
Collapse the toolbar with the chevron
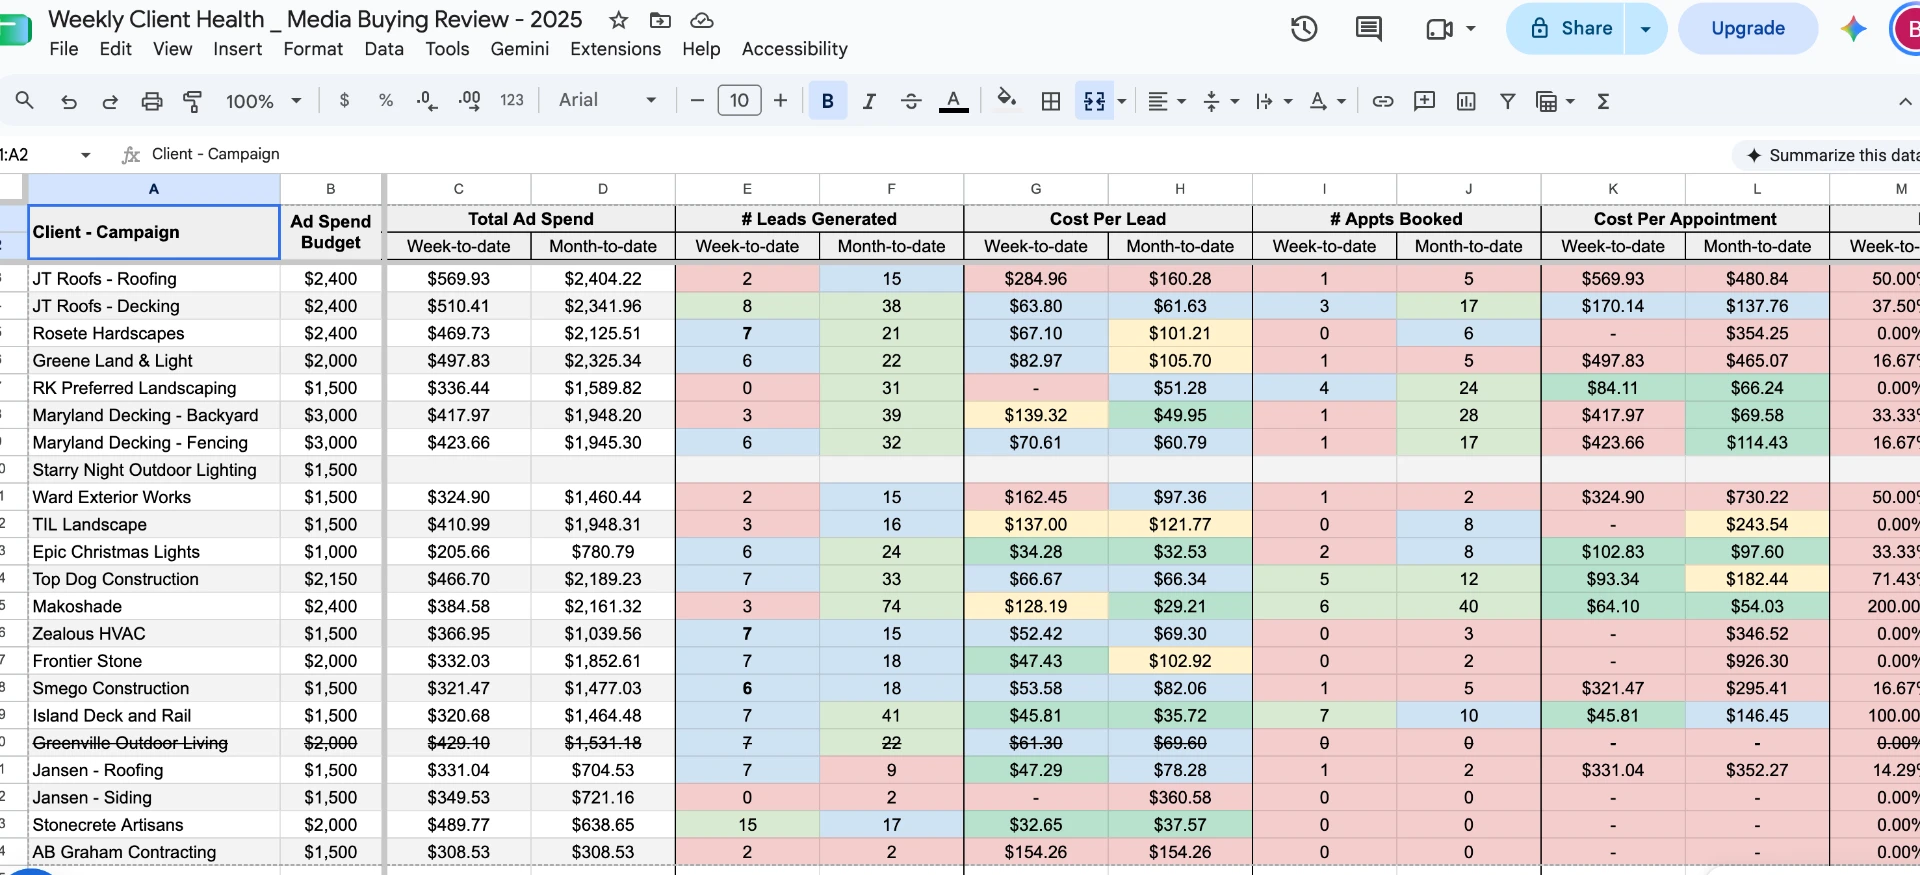coord(1905,101)
